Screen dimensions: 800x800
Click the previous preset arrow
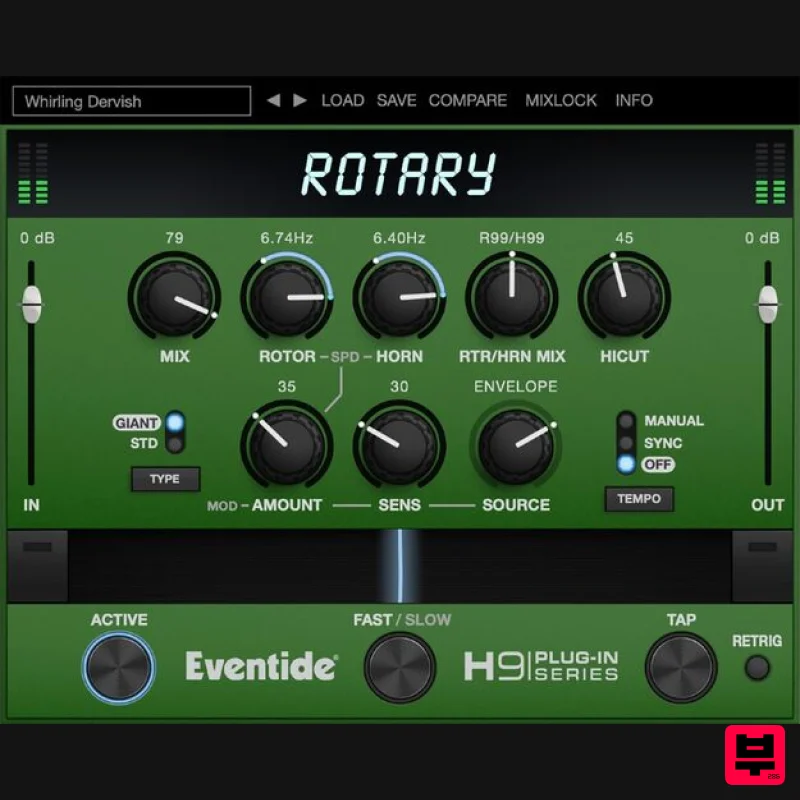tap(272, 100)
